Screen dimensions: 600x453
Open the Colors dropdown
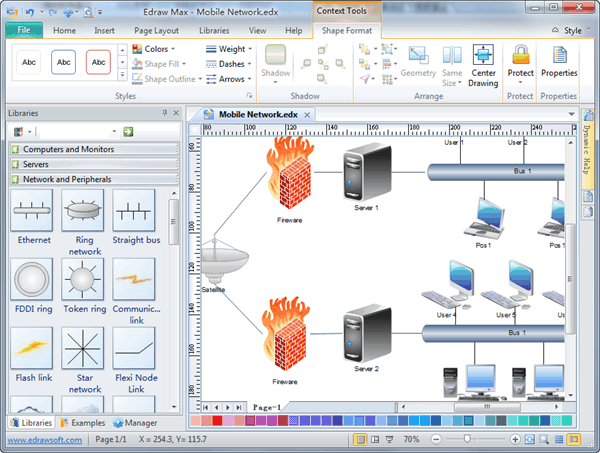tap(153, 49)
